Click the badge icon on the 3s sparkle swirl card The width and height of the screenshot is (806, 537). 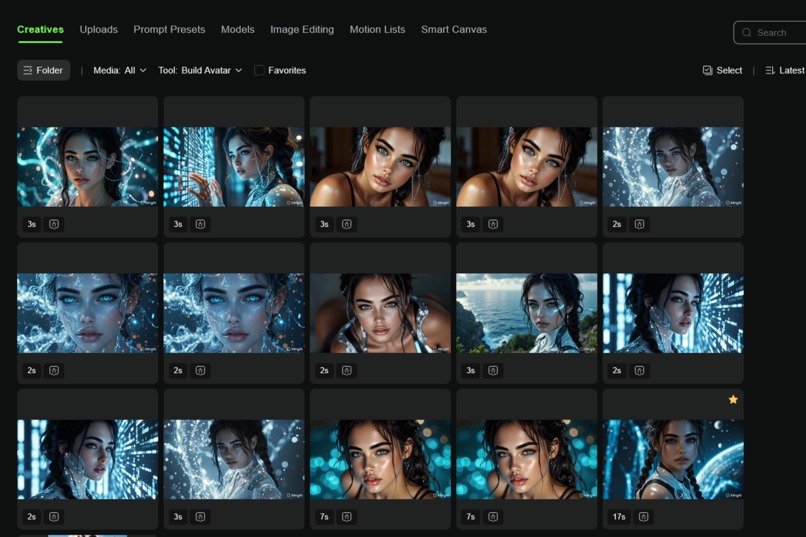[x=200, y=516]
